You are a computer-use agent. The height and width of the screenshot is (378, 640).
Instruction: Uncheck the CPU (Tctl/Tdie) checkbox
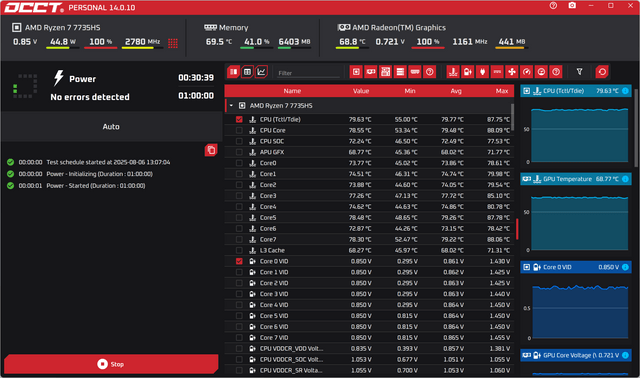coord(239,120)
